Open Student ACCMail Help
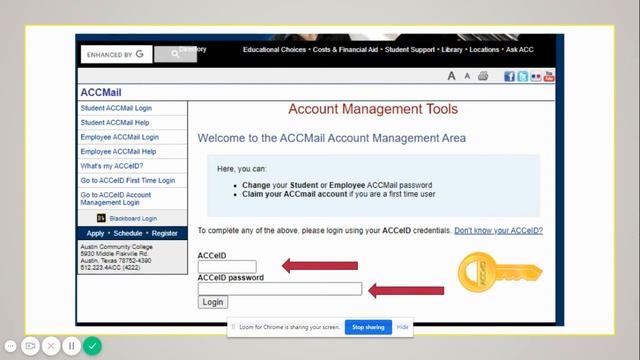 pyautogui.click(x=115, y=122)
